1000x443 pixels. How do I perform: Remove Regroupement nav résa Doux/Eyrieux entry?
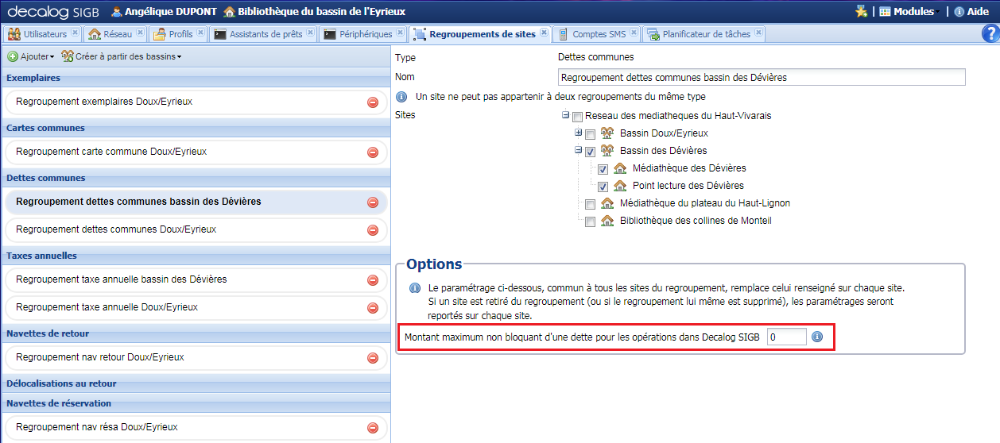tap(373, 427)
